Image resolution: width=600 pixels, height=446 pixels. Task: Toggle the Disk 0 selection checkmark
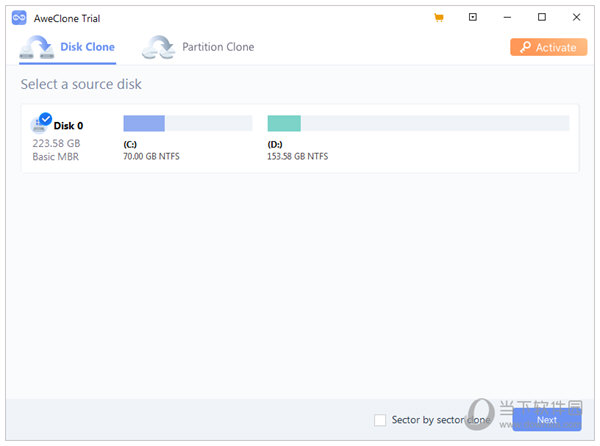click(46, 119)
